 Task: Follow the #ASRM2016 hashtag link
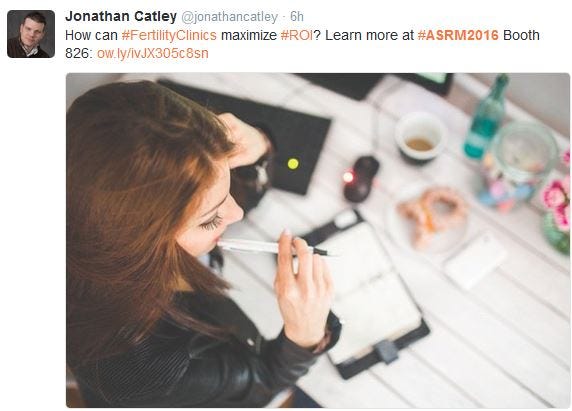[458, 35]
